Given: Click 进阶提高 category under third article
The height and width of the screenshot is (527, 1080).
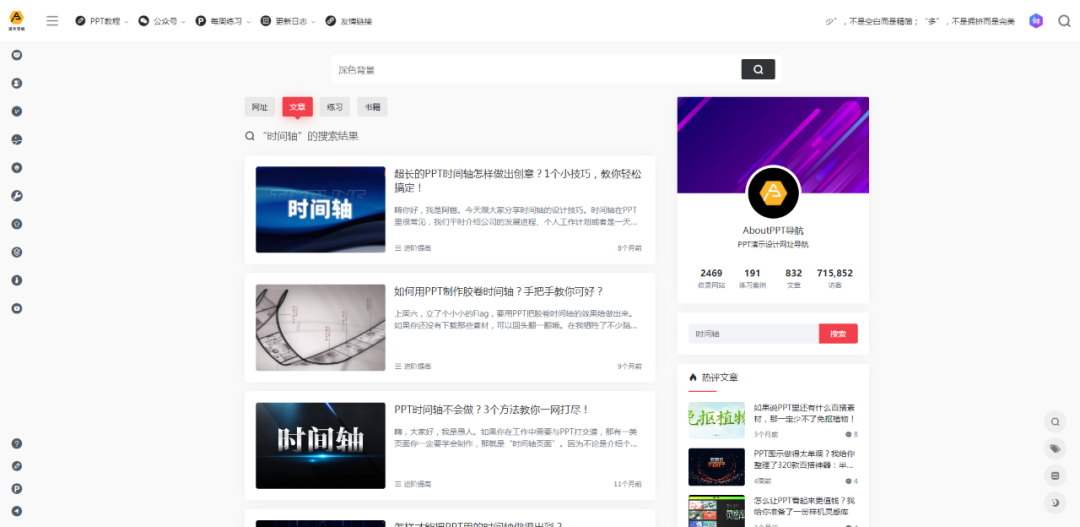Looking at the screenshot, I should click(x=413, y=484).
